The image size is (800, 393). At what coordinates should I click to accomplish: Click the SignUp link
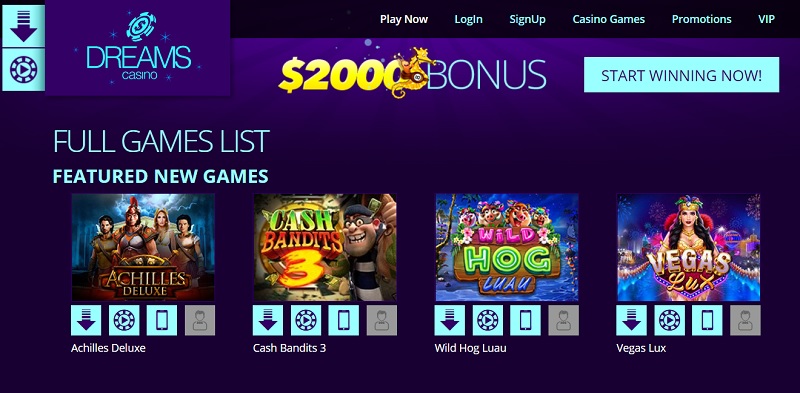point(528,19)
